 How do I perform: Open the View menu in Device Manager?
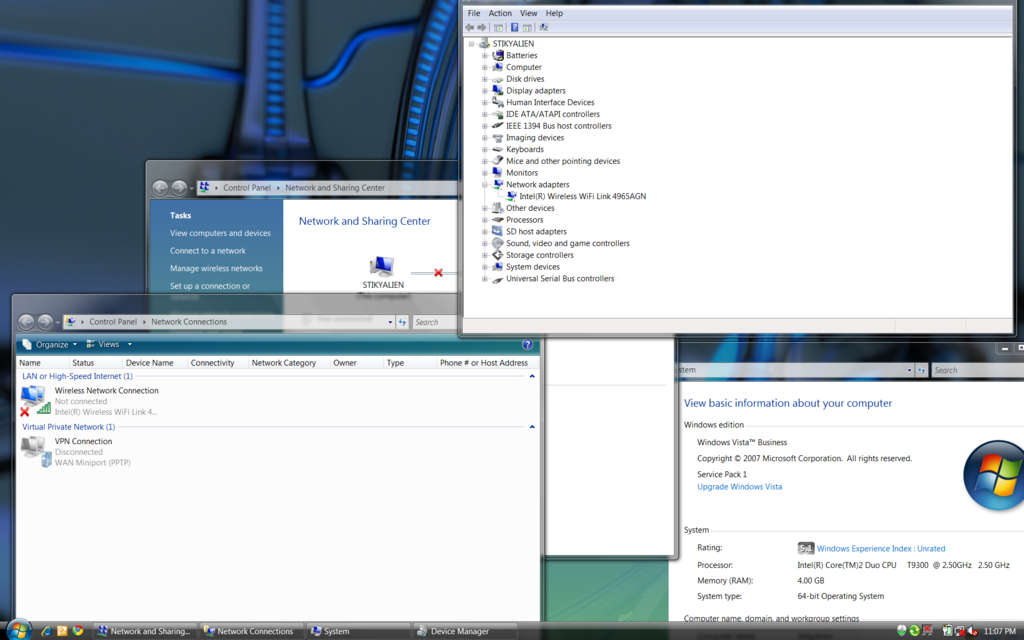click(x=528, y=13)
